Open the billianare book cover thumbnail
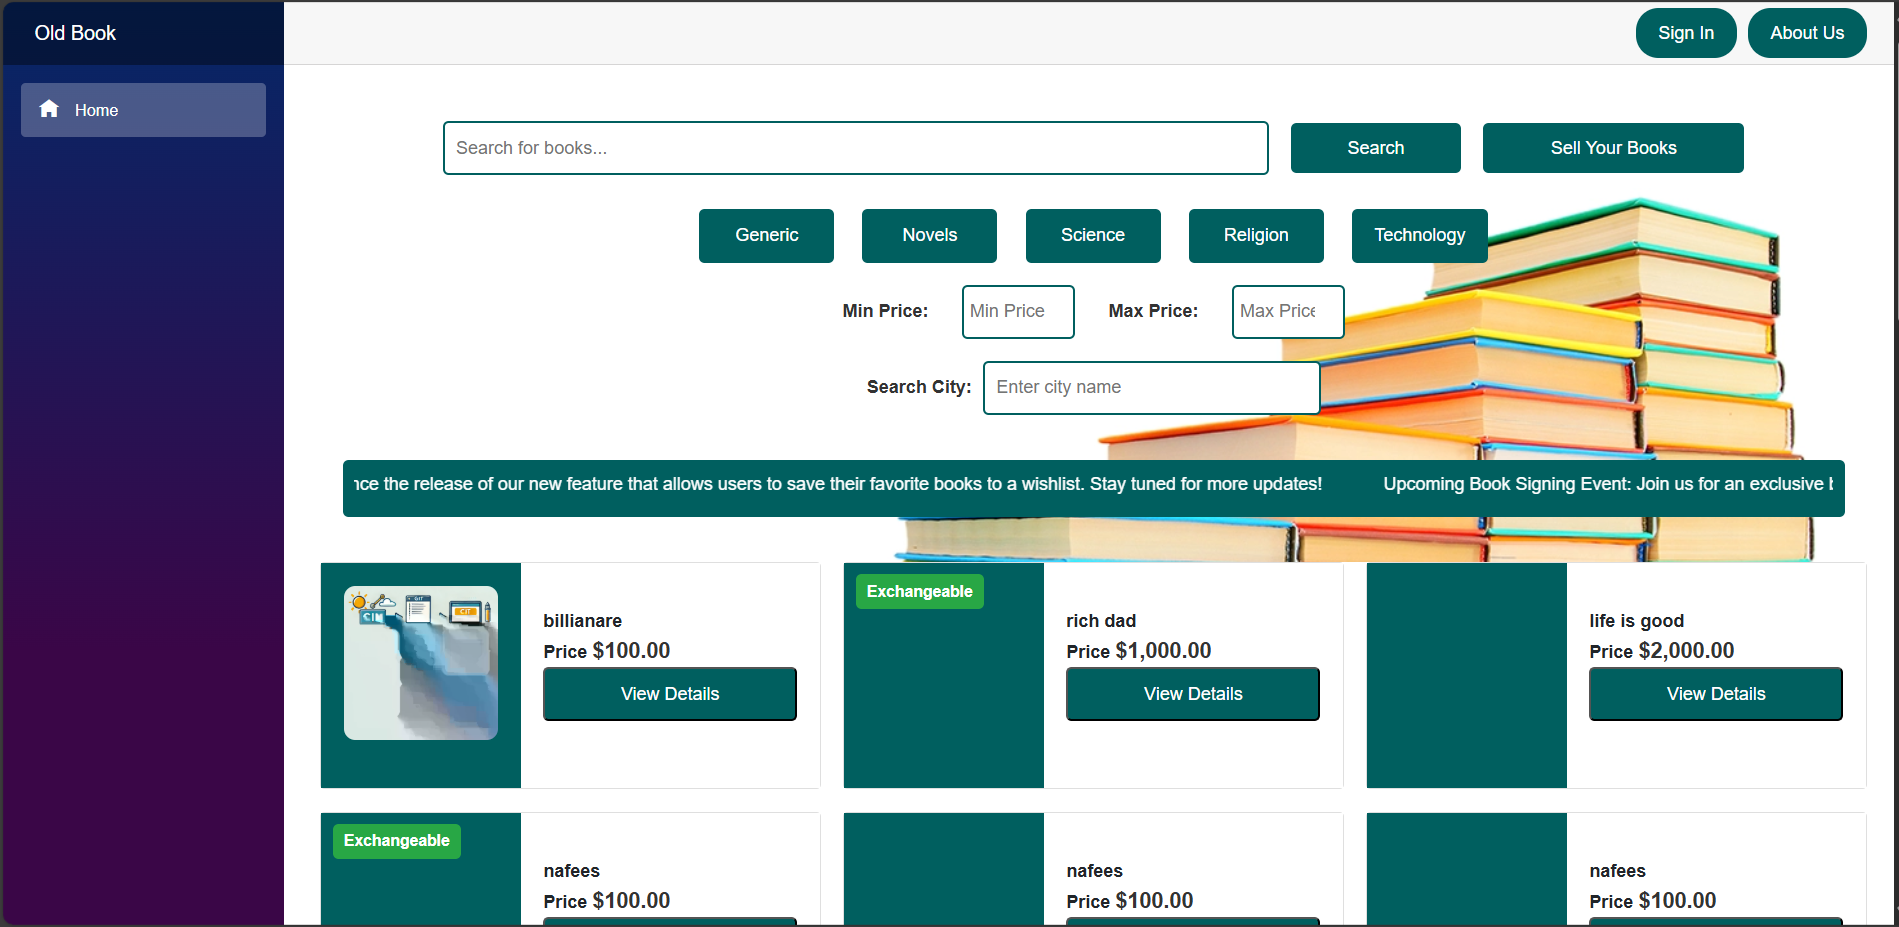The width and height of the screenshot is (1899, 927). [421, 663]
